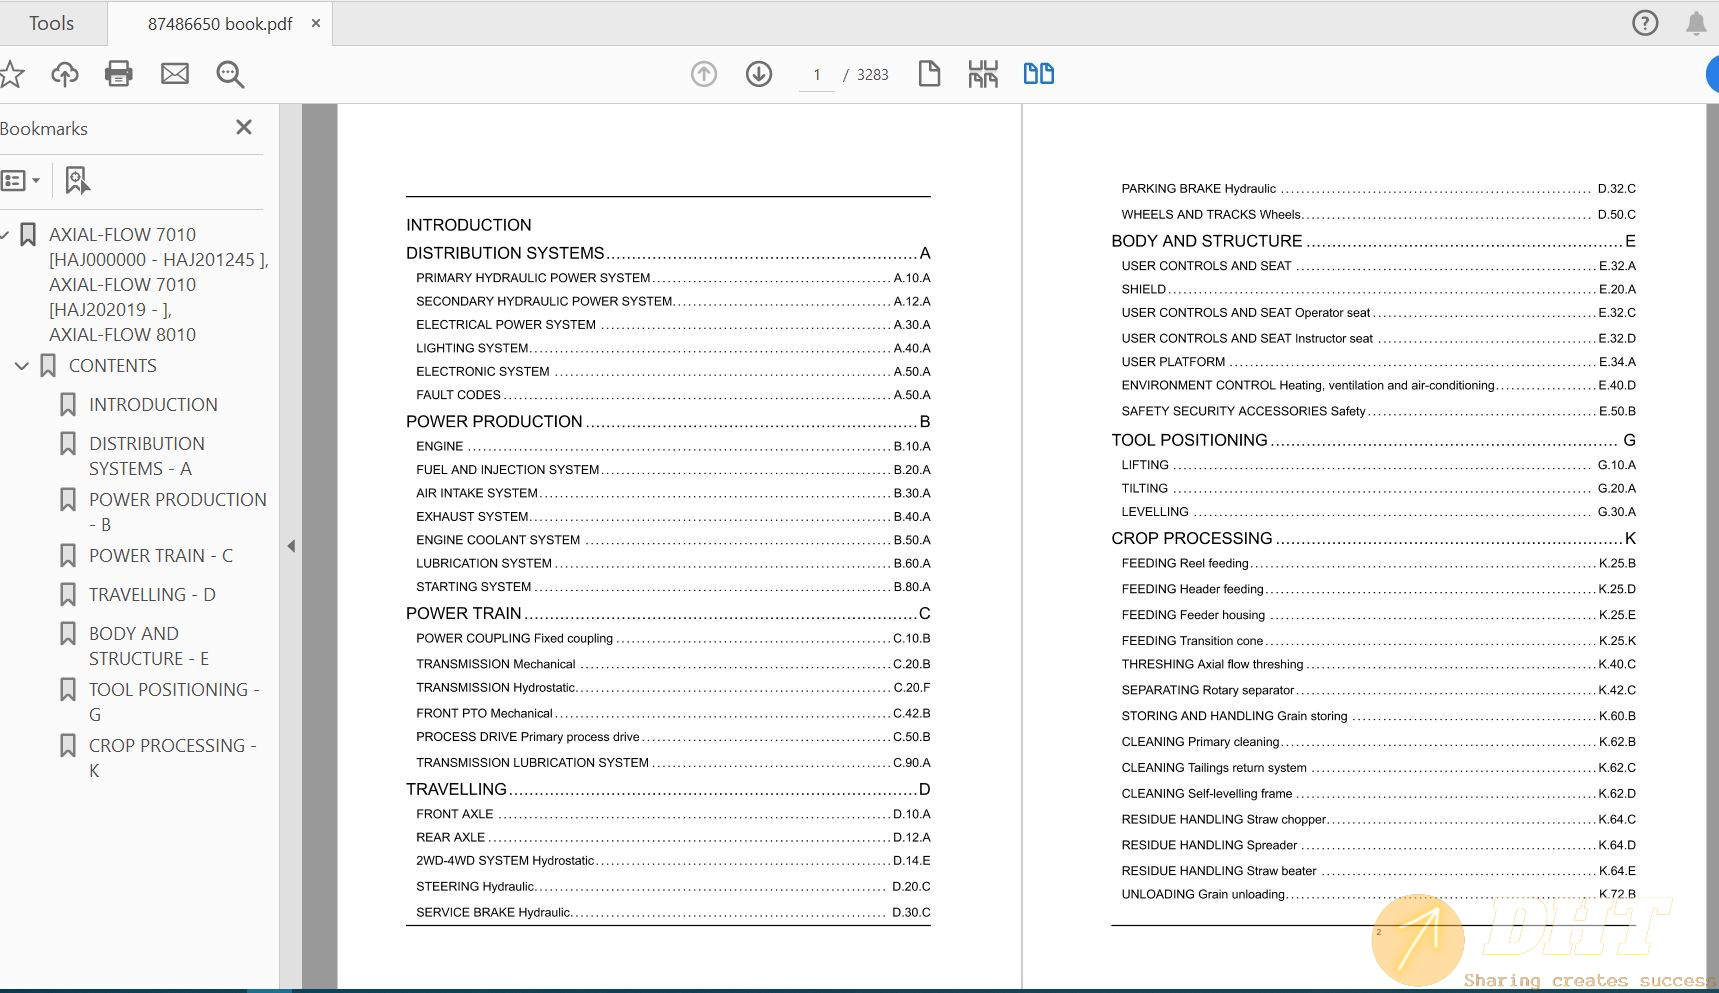Open the ENVIRONMENT CONTROL Heating entry
Screen dimensions: 1719x993
1379,385
